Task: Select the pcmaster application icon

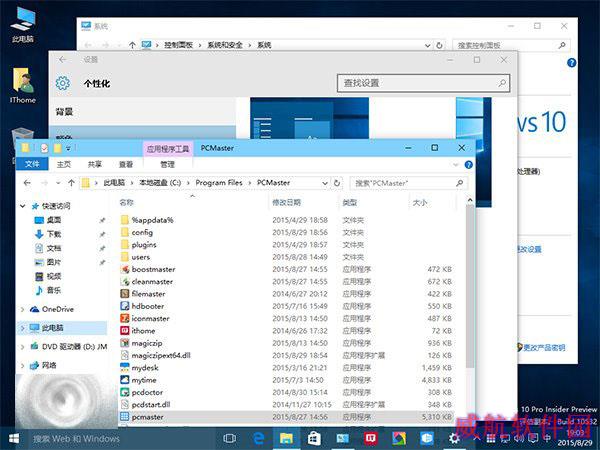Action: tap(125, 417)
